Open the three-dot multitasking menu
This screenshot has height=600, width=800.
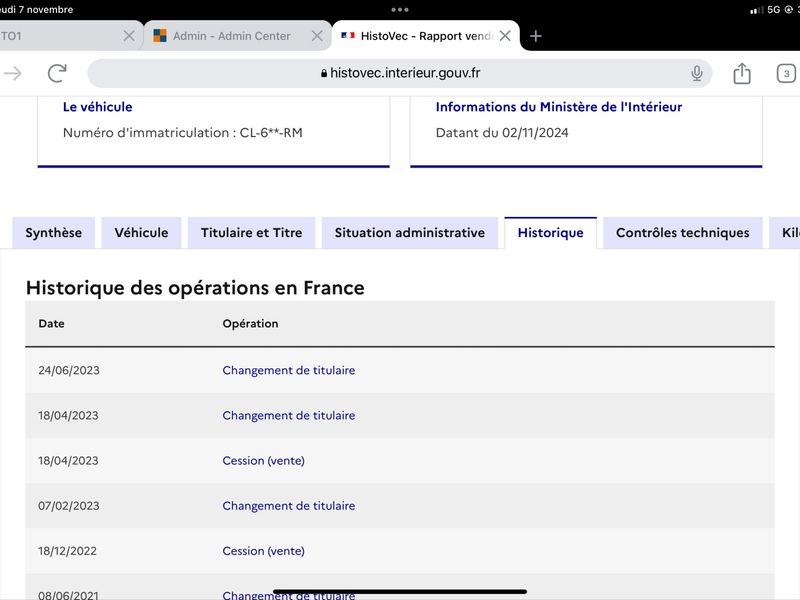[399, 10]
